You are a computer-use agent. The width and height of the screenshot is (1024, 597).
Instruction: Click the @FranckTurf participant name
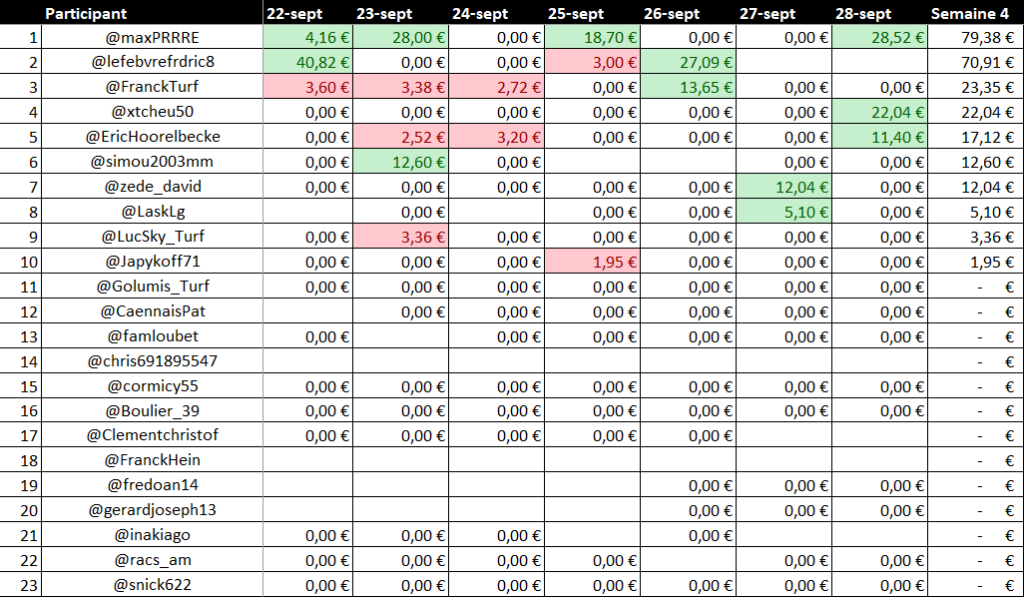[153, 87]
